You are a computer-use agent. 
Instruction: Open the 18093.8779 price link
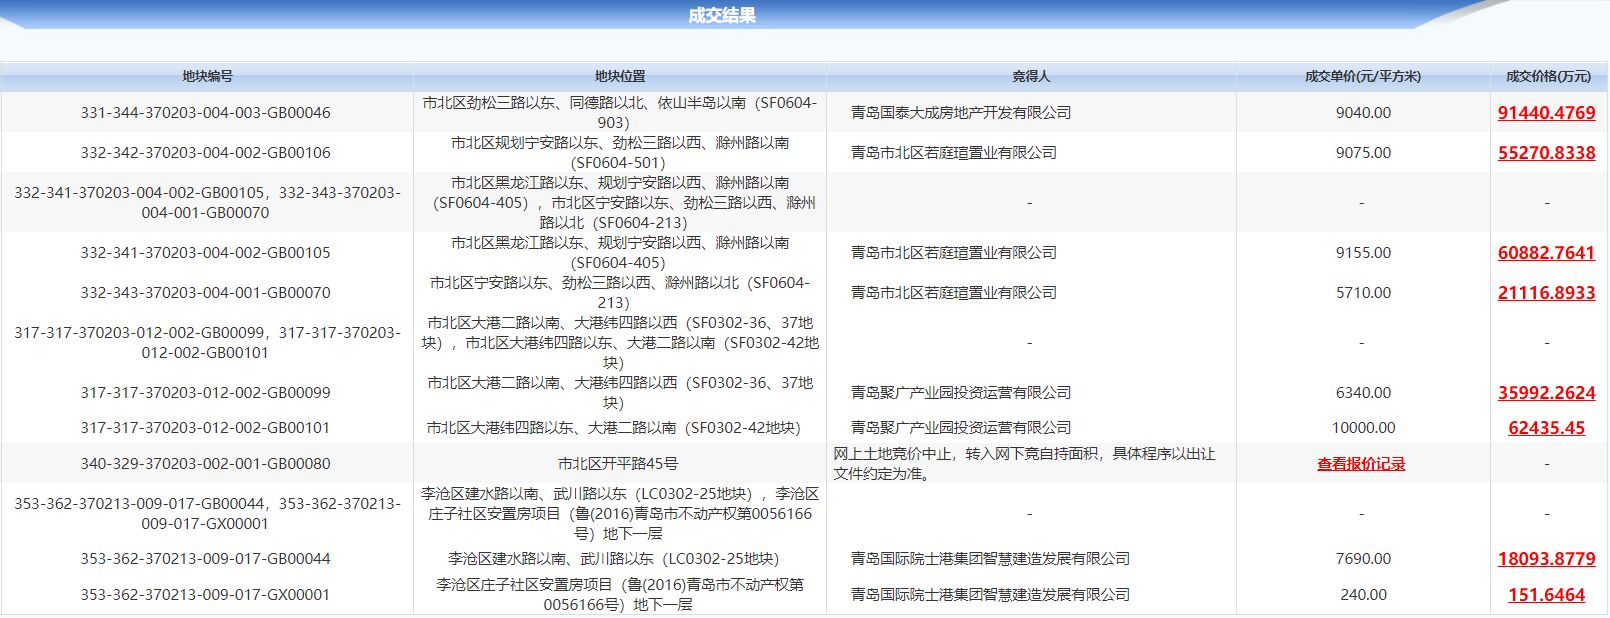tap(1546, 559)
